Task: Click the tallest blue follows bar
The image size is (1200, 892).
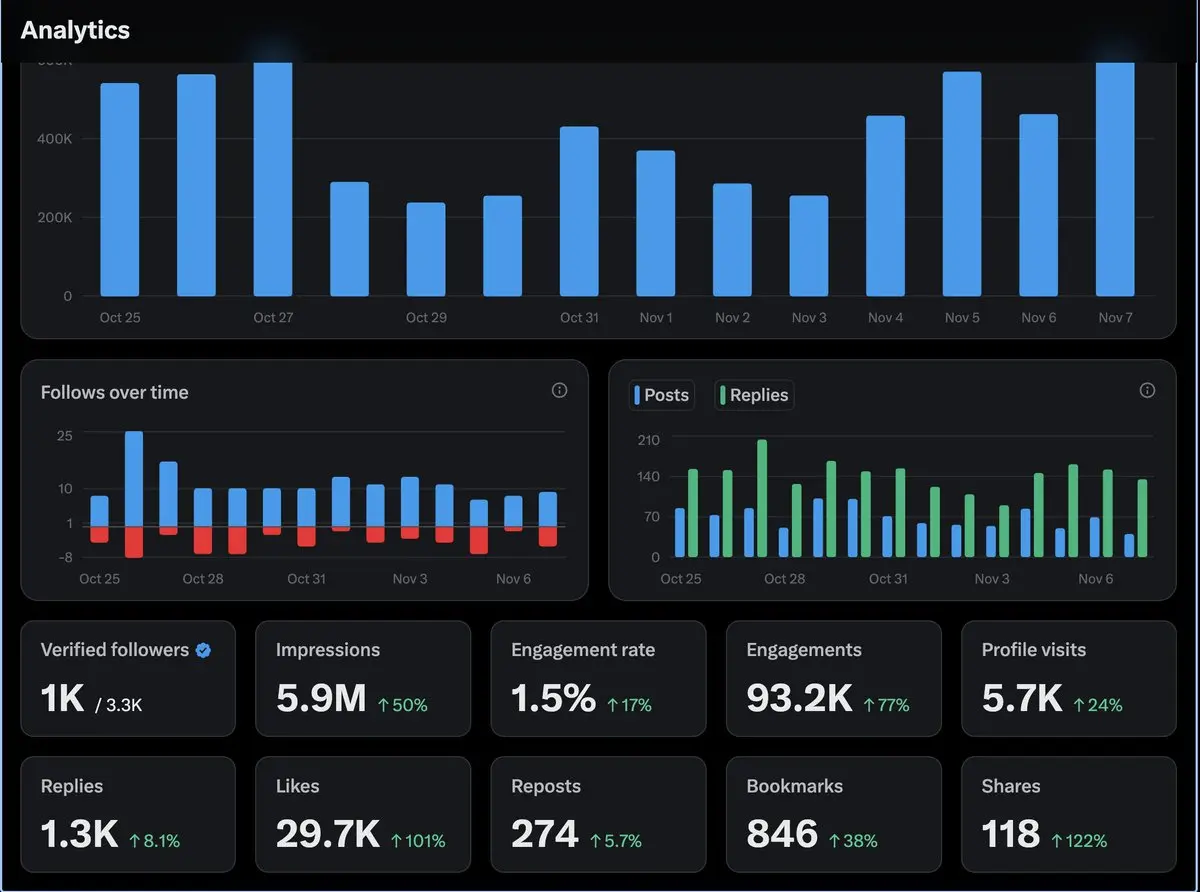Action: coord(134,479)
